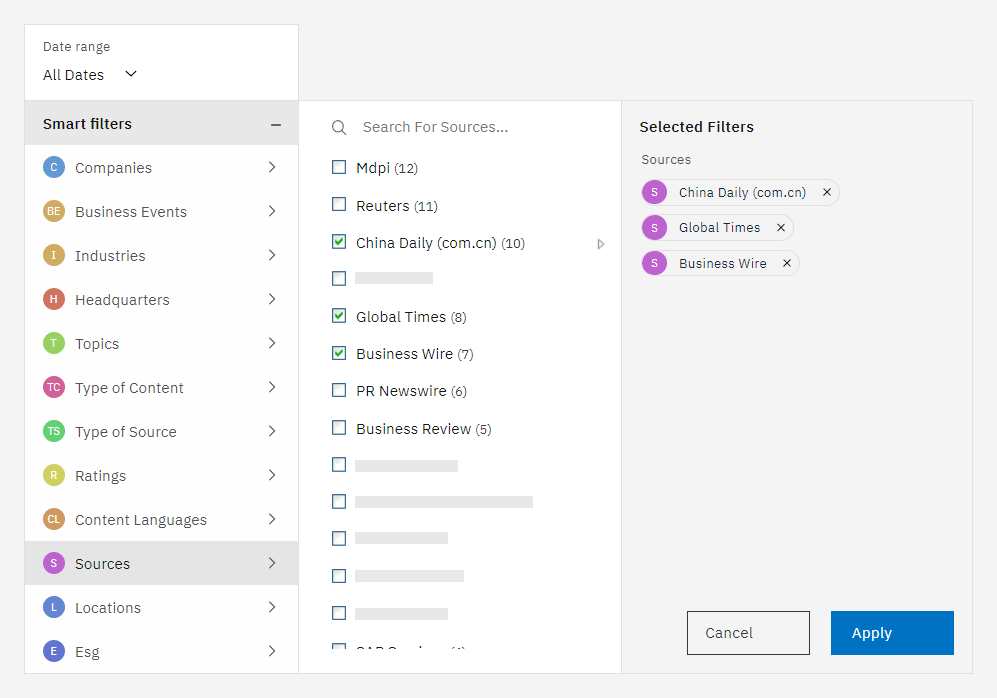Collapse Smart filters with minus icon
The width and height of the screenshot is (997, 698).
point(276,125)
